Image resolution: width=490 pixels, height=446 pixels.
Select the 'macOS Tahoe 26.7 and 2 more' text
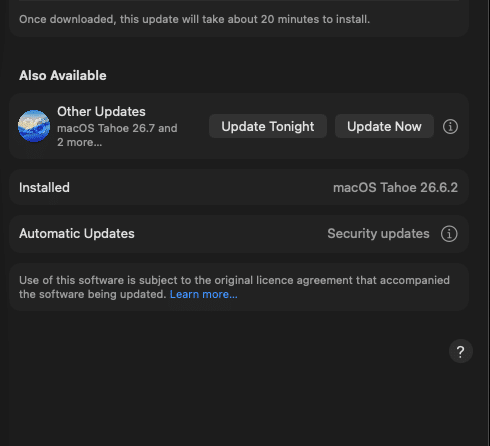coord(117,135)
